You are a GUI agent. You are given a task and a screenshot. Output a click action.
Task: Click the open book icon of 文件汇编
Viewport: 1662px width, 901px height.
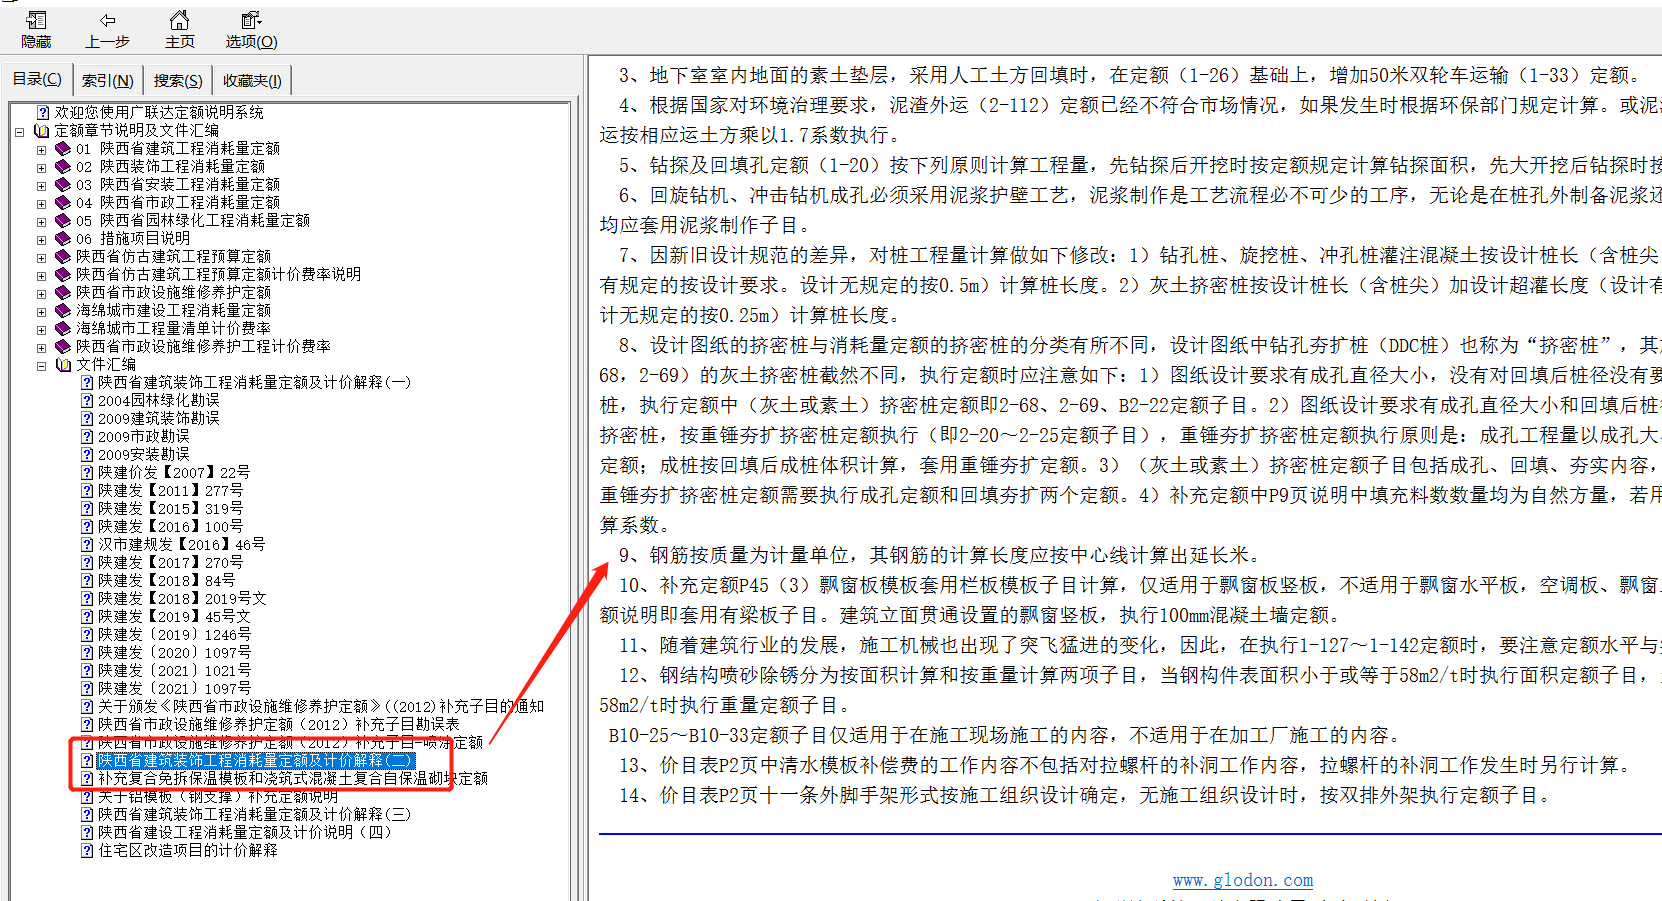pos(63,364)
